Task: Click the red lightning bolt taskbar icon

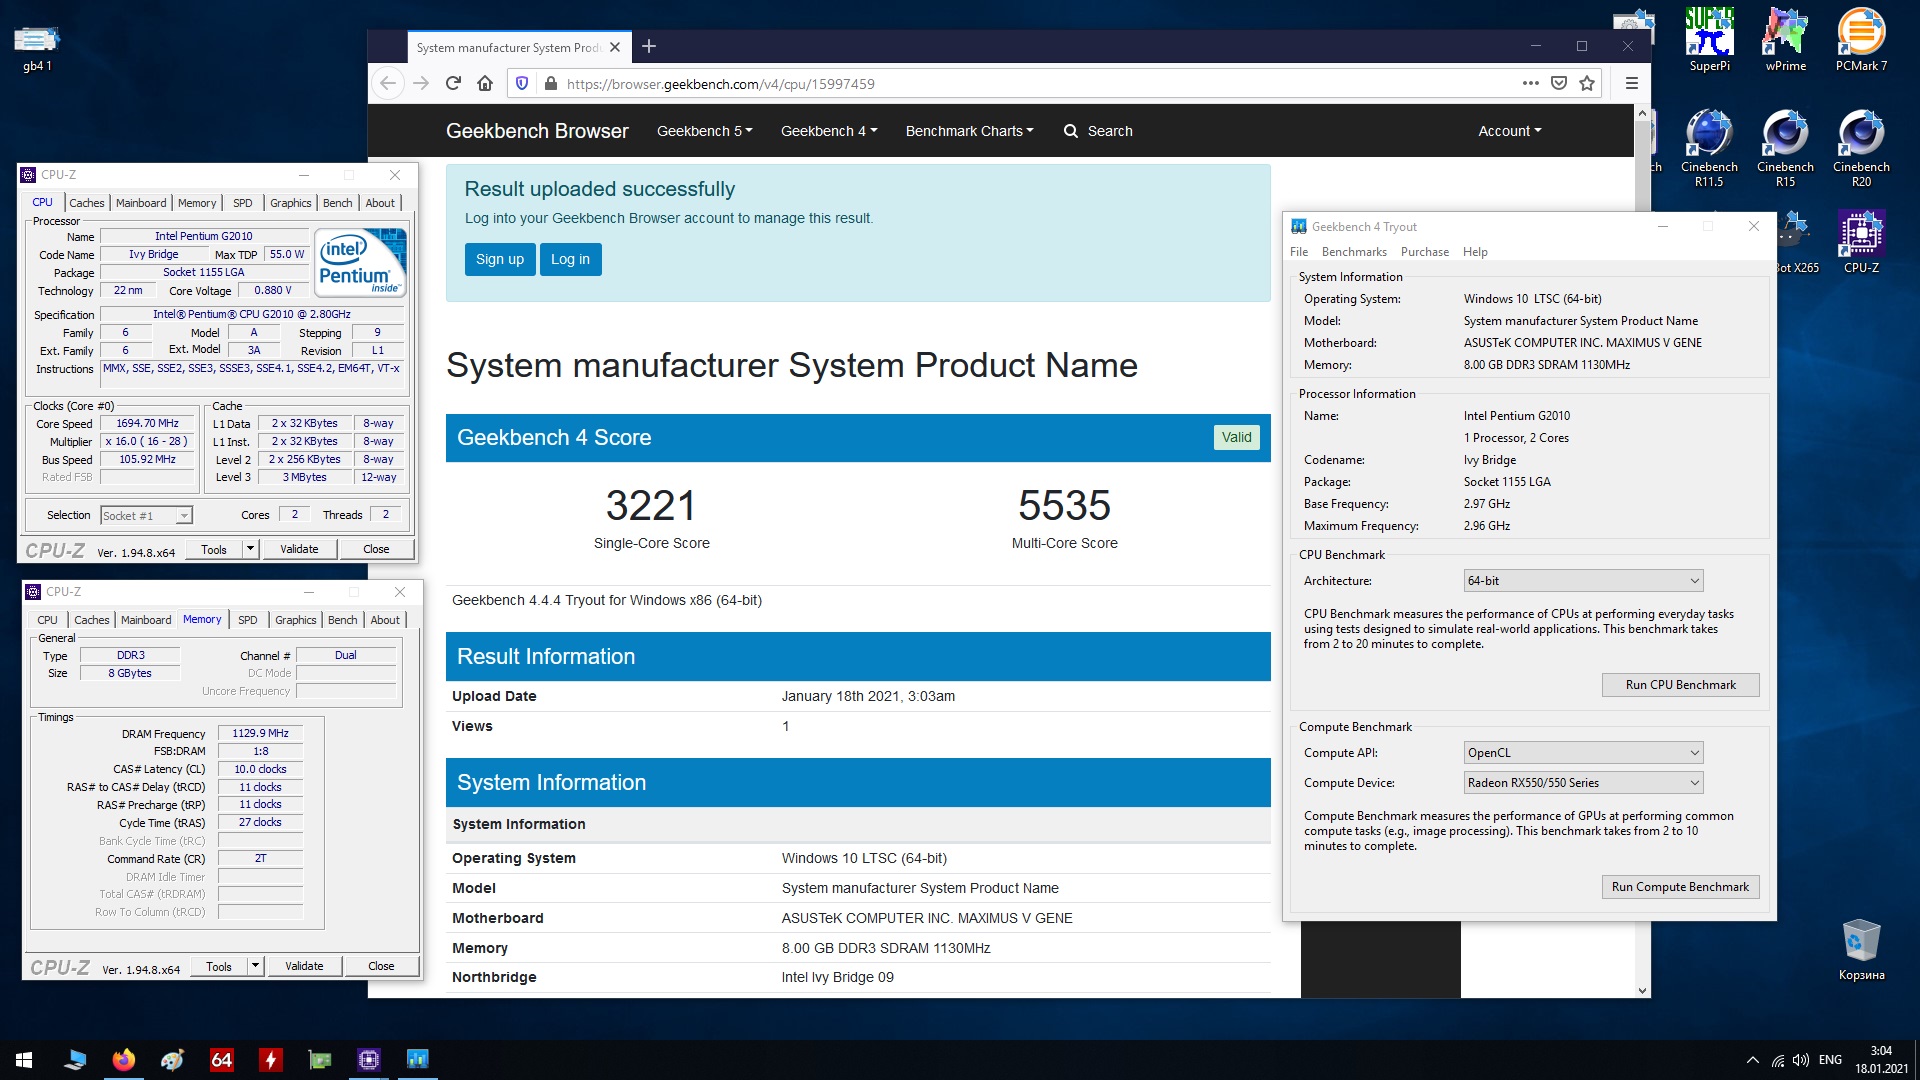Action: [271, 1060]
